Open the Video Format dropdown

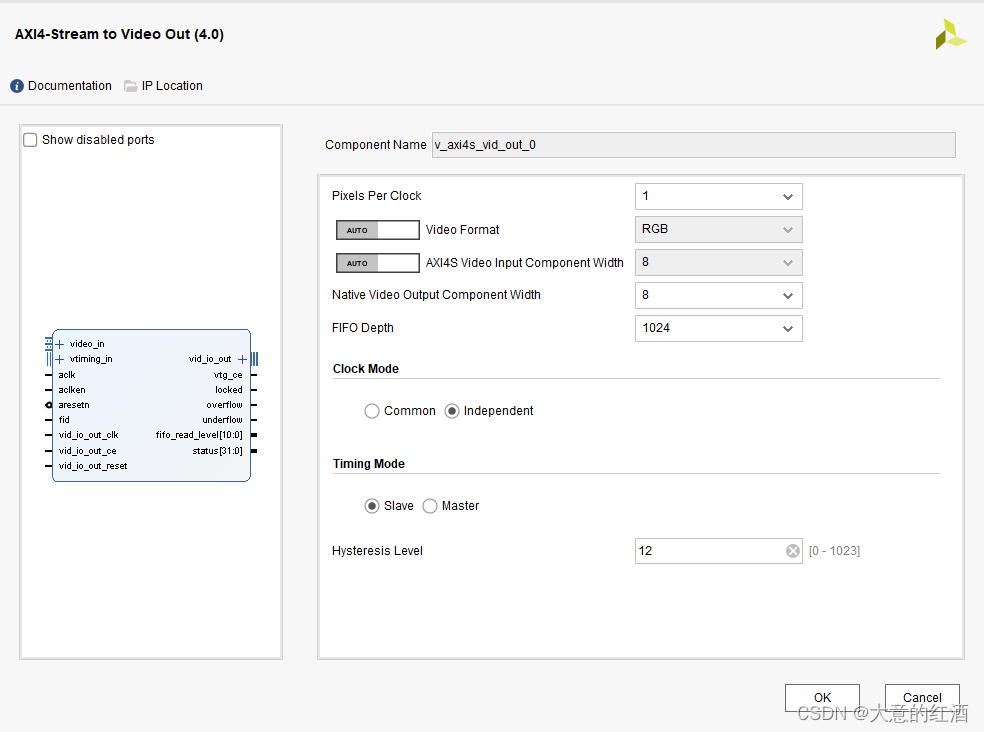click(x=718, y=229)
